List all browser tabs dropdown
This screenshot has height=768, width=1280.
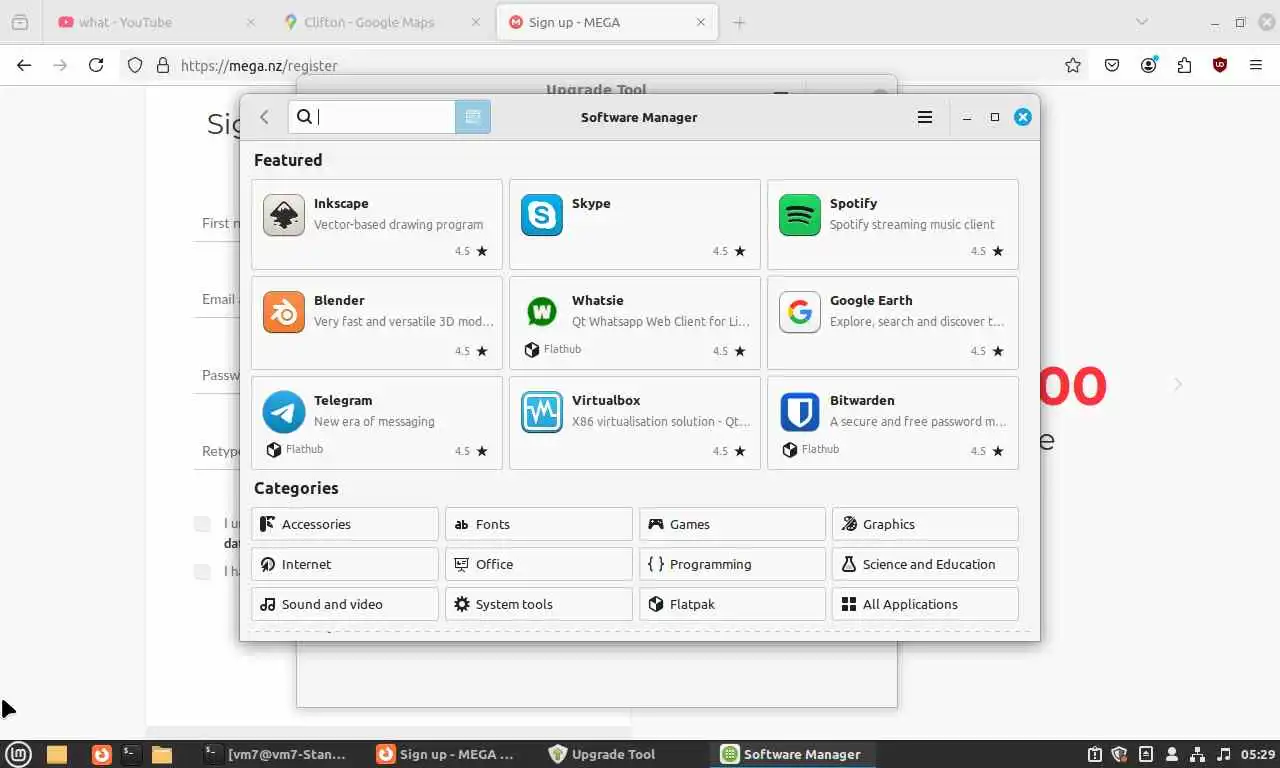1141,22
